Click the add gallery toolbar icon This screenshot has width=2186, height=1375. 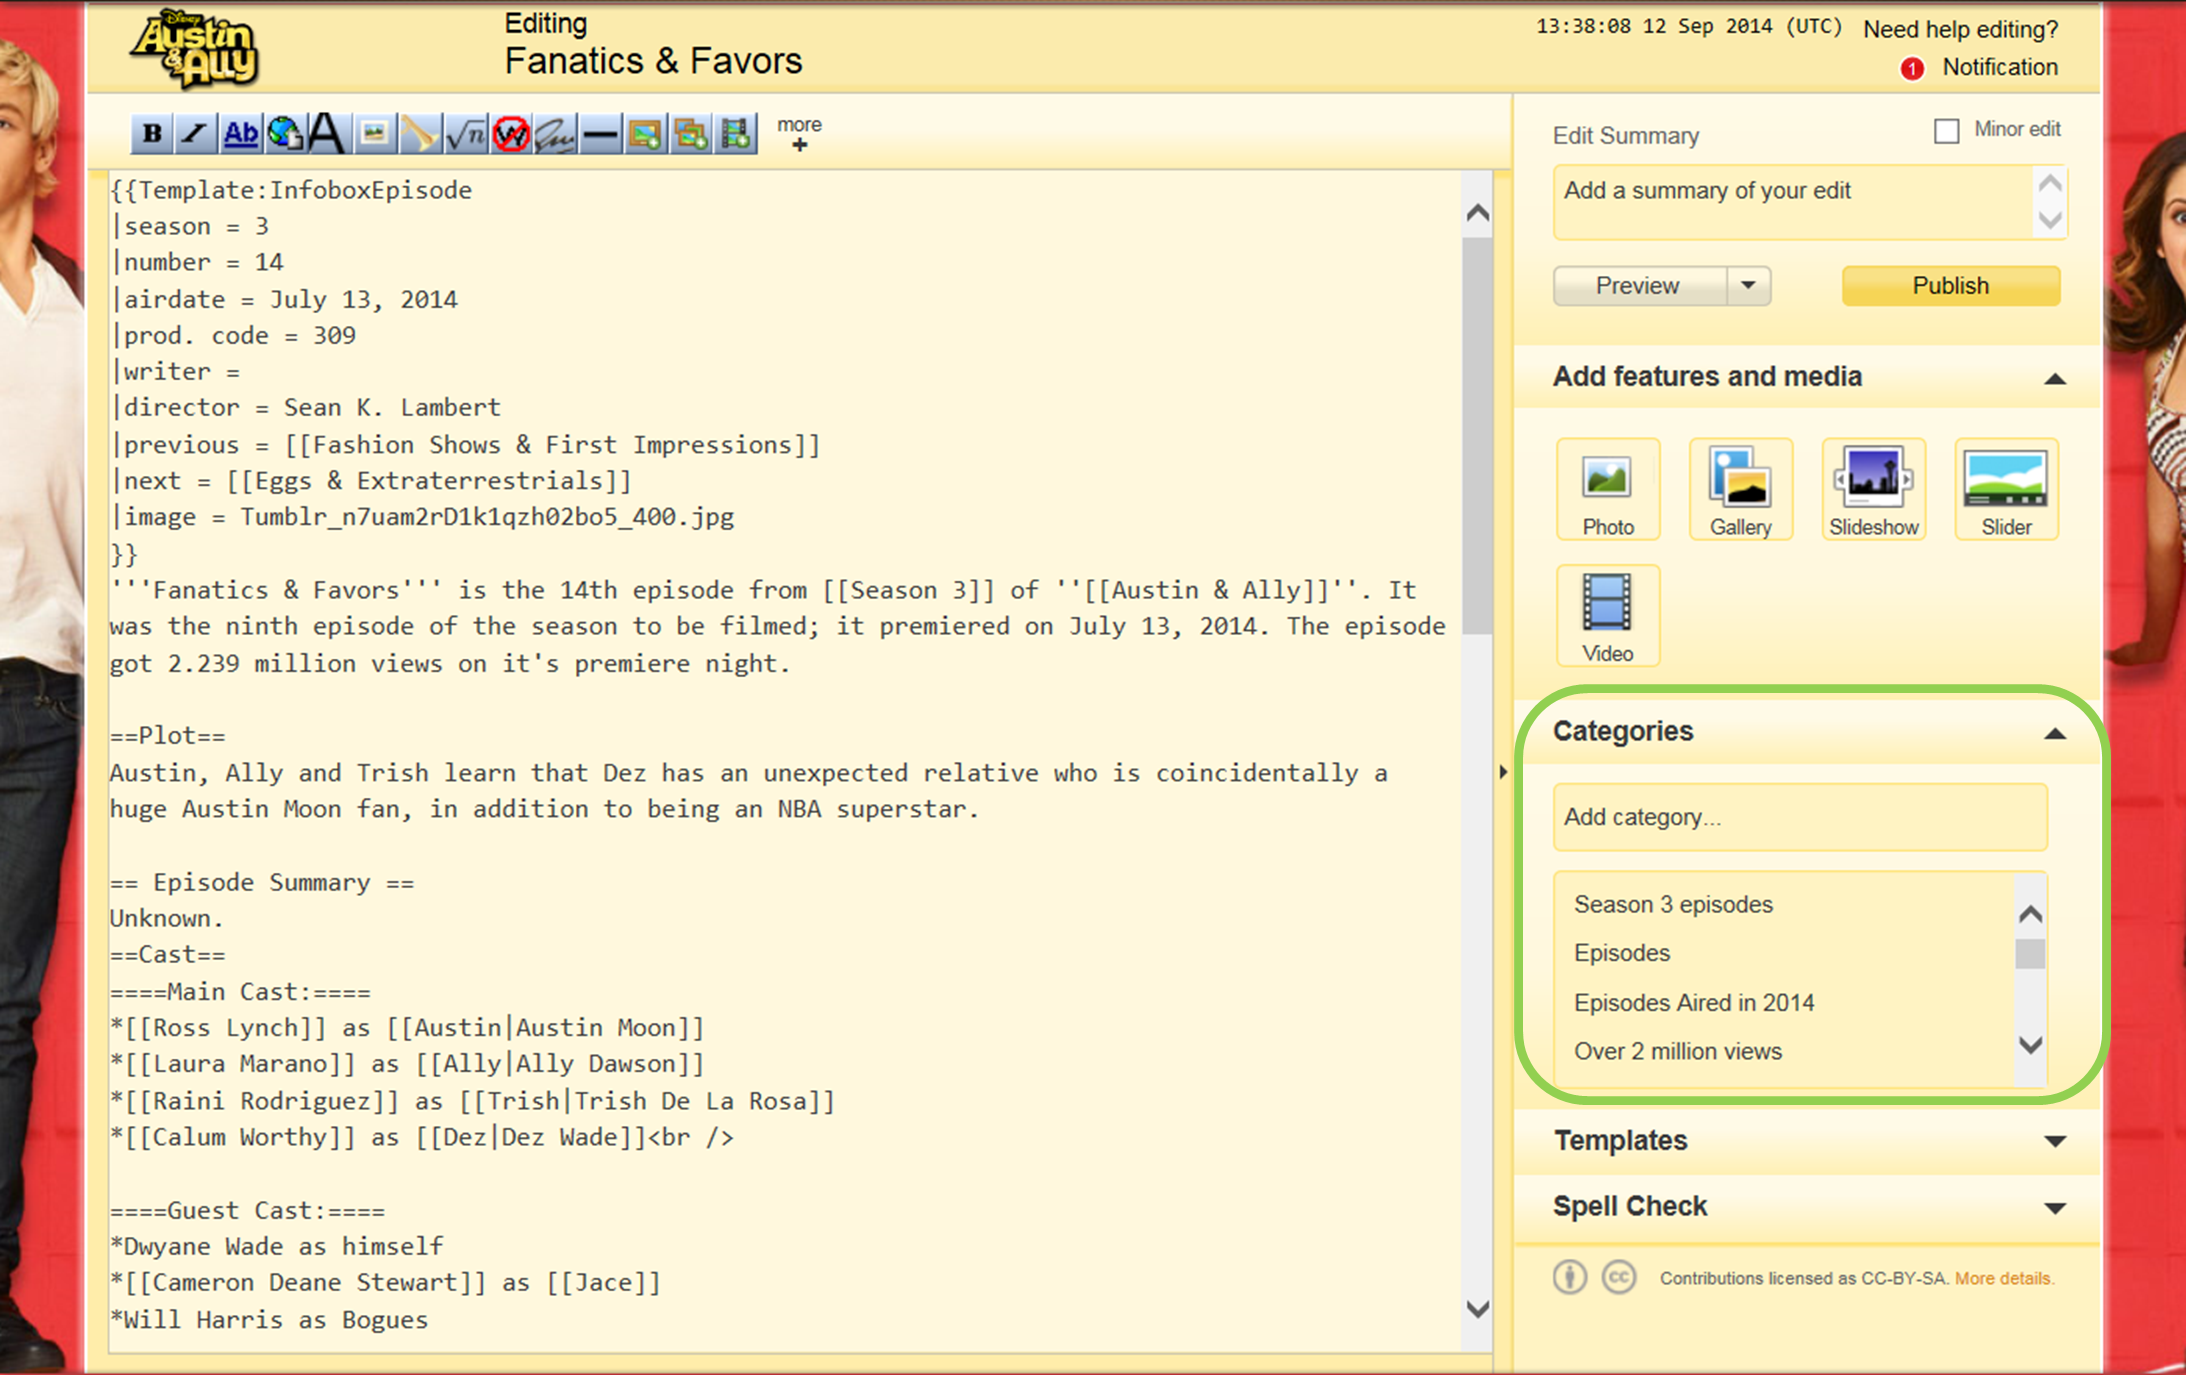tap(690, 133)
